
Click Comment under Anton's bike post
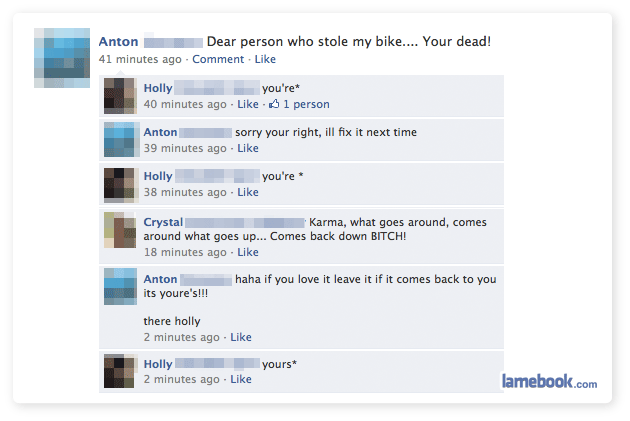tap(218, 59)
